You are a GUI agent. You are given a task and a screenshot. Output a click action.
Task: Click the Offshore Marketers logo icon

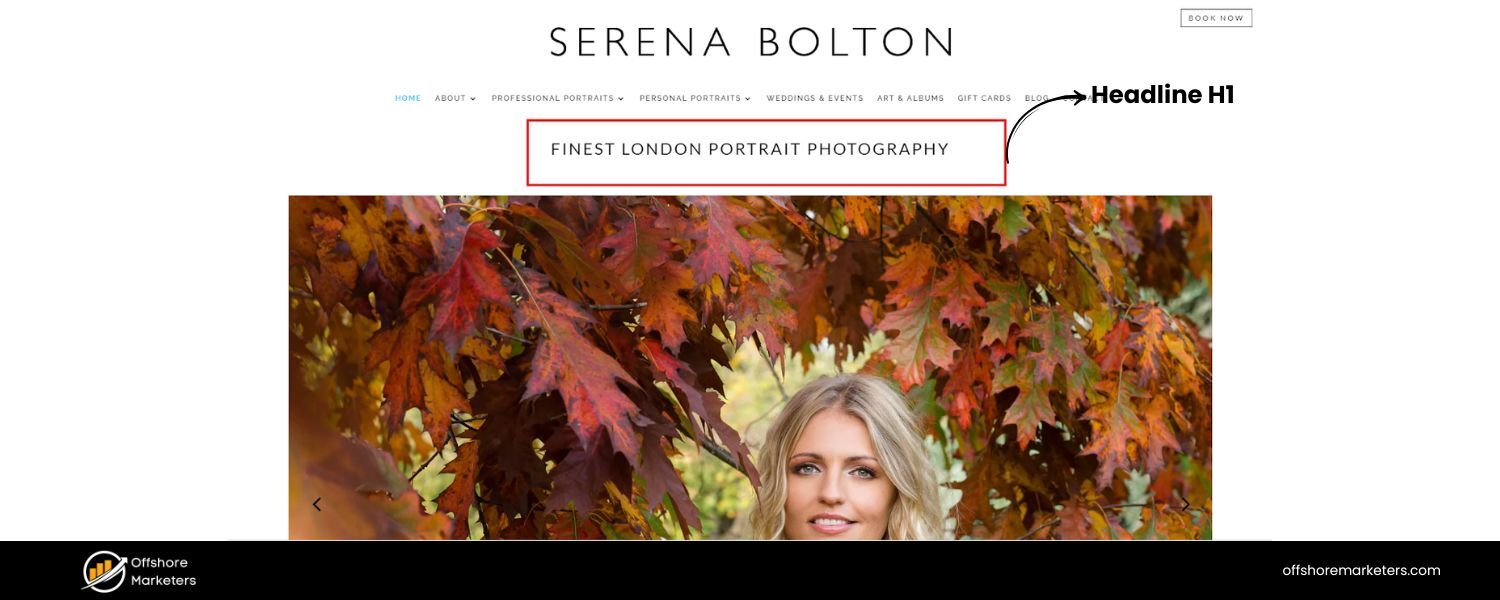coord(104,571)
